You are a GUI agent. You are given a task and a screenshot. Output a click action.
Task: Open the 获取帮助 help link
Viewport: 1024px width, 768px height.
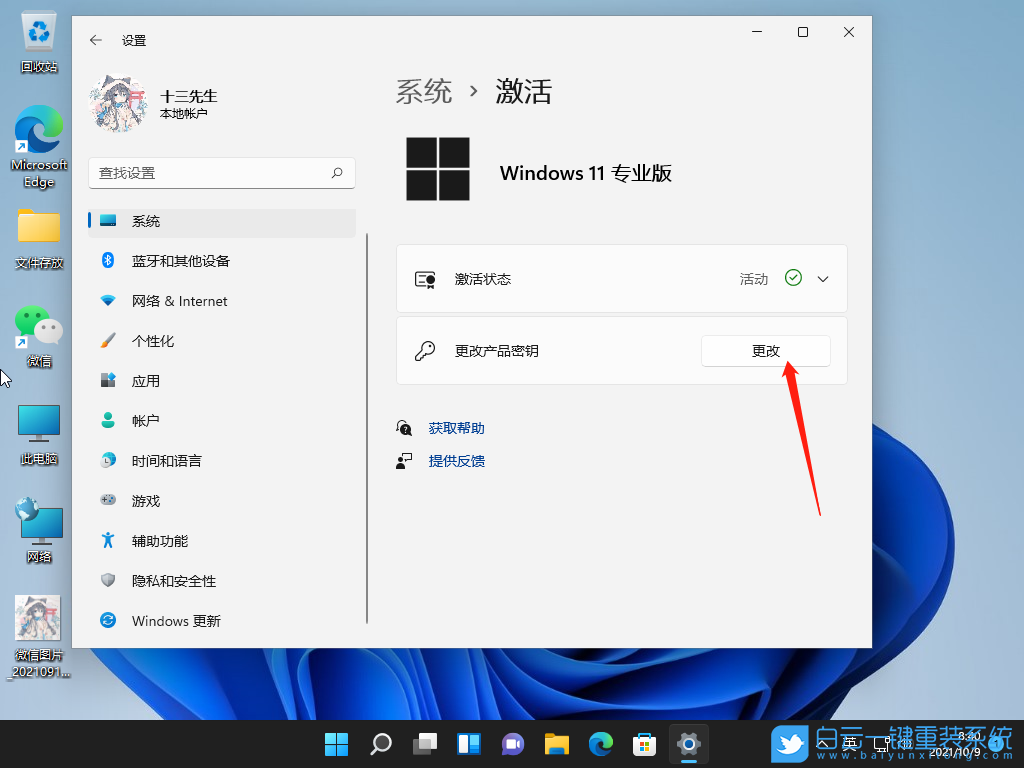tap(456, 427)
